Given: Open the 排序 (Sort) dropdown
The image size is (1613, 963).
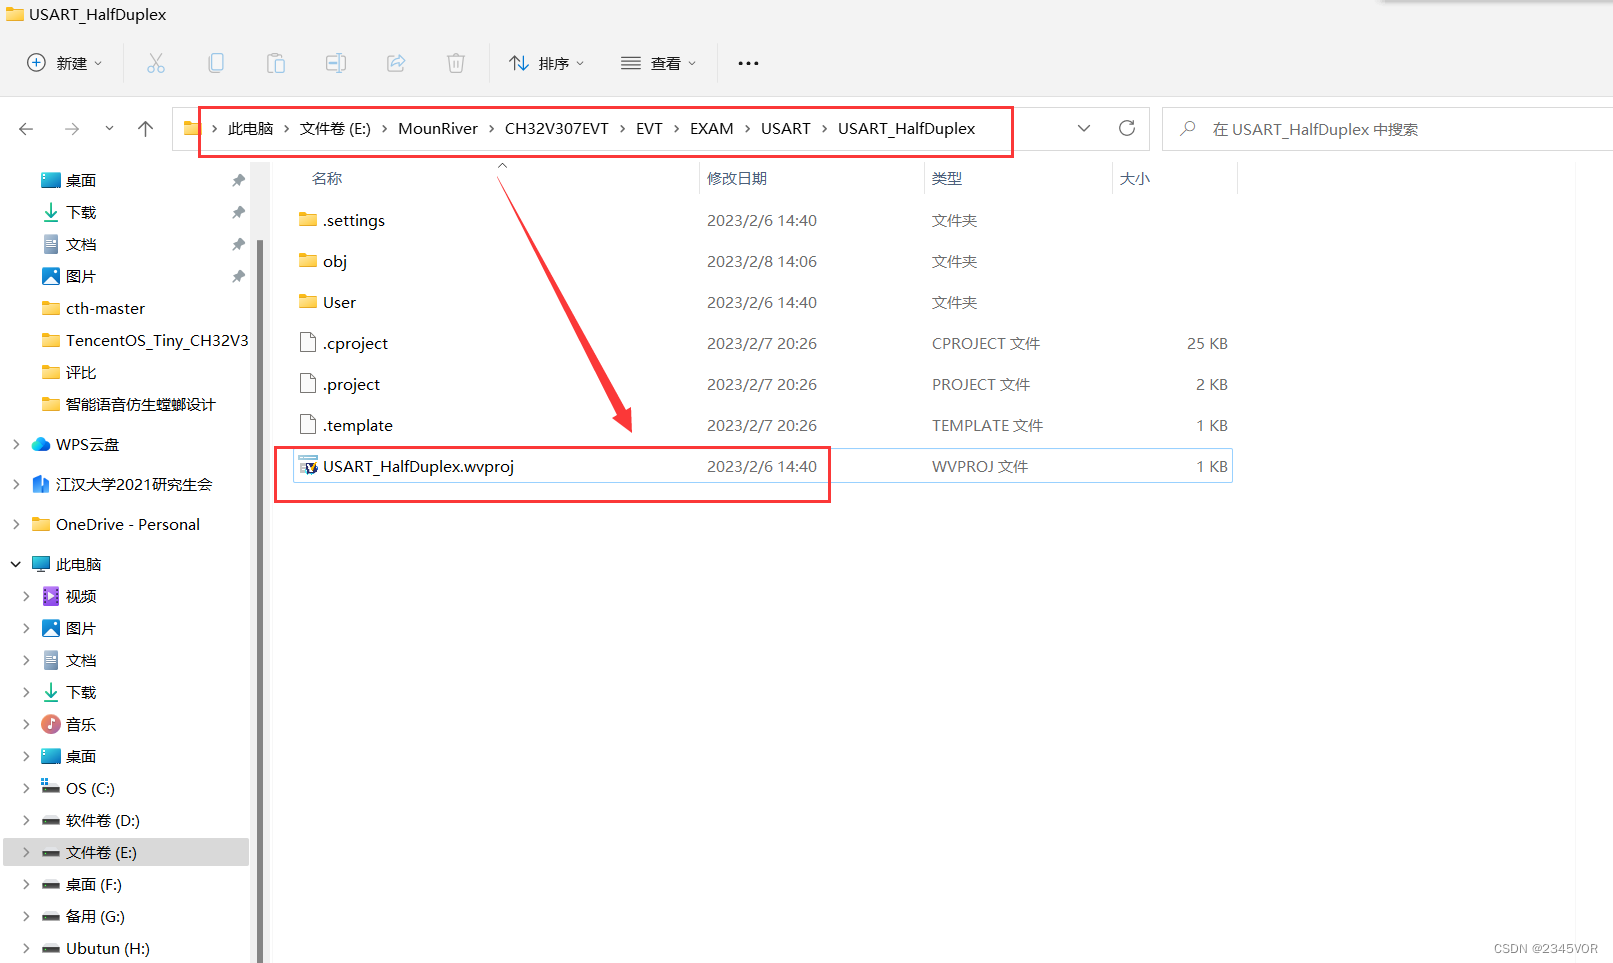Looking at the screenshot, I should coord(547,63).
